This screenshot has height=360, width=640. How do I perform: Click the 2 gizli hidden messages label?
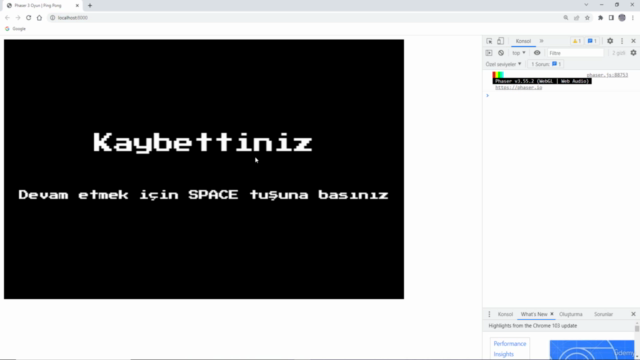click(618, 53)
